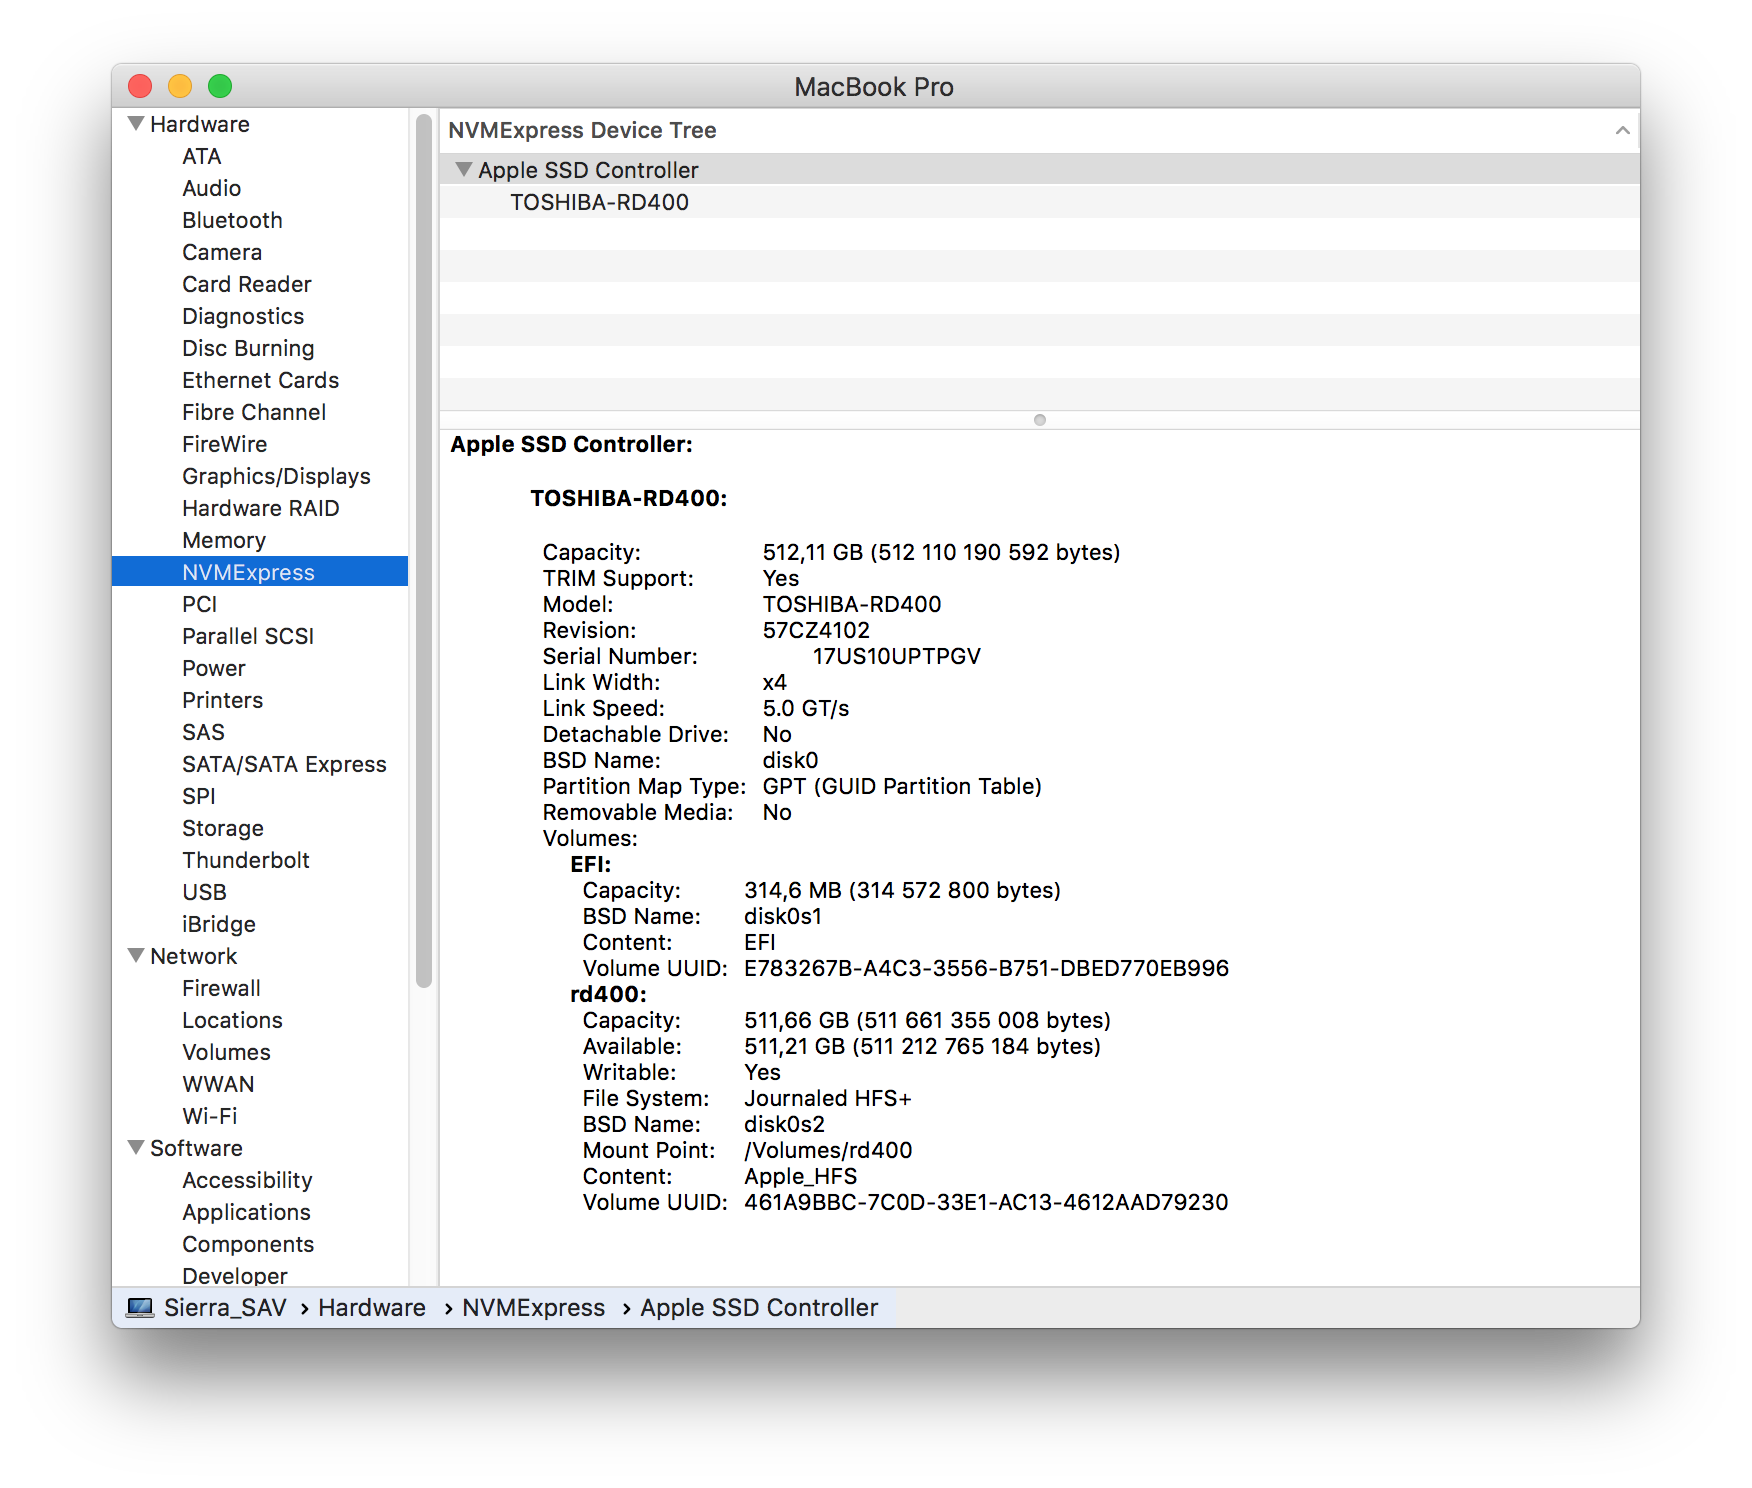Image resolution: width=1752 pixels, height=1488 pixels.
Task: Select ATA in the sidebar
Action: tap(202, 156)
